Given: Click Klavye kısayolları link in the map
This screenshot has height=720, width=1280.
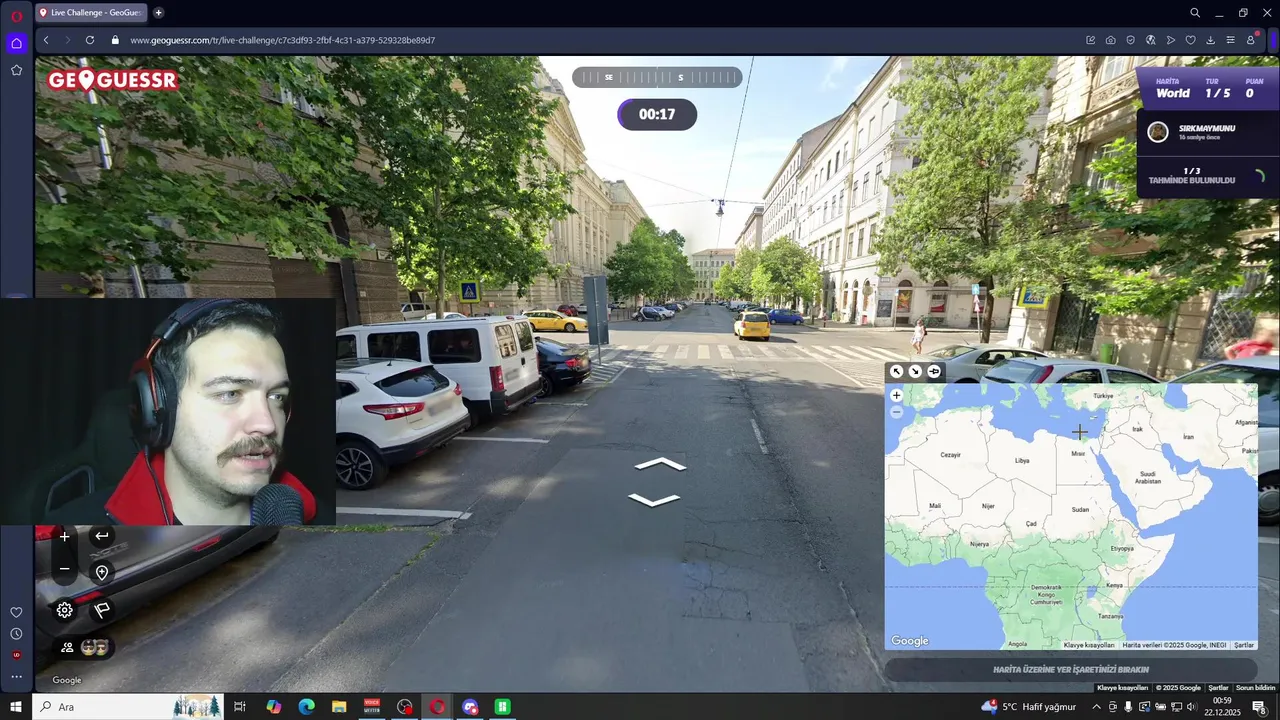Looking at the screenshot, I should (1089, 645).
